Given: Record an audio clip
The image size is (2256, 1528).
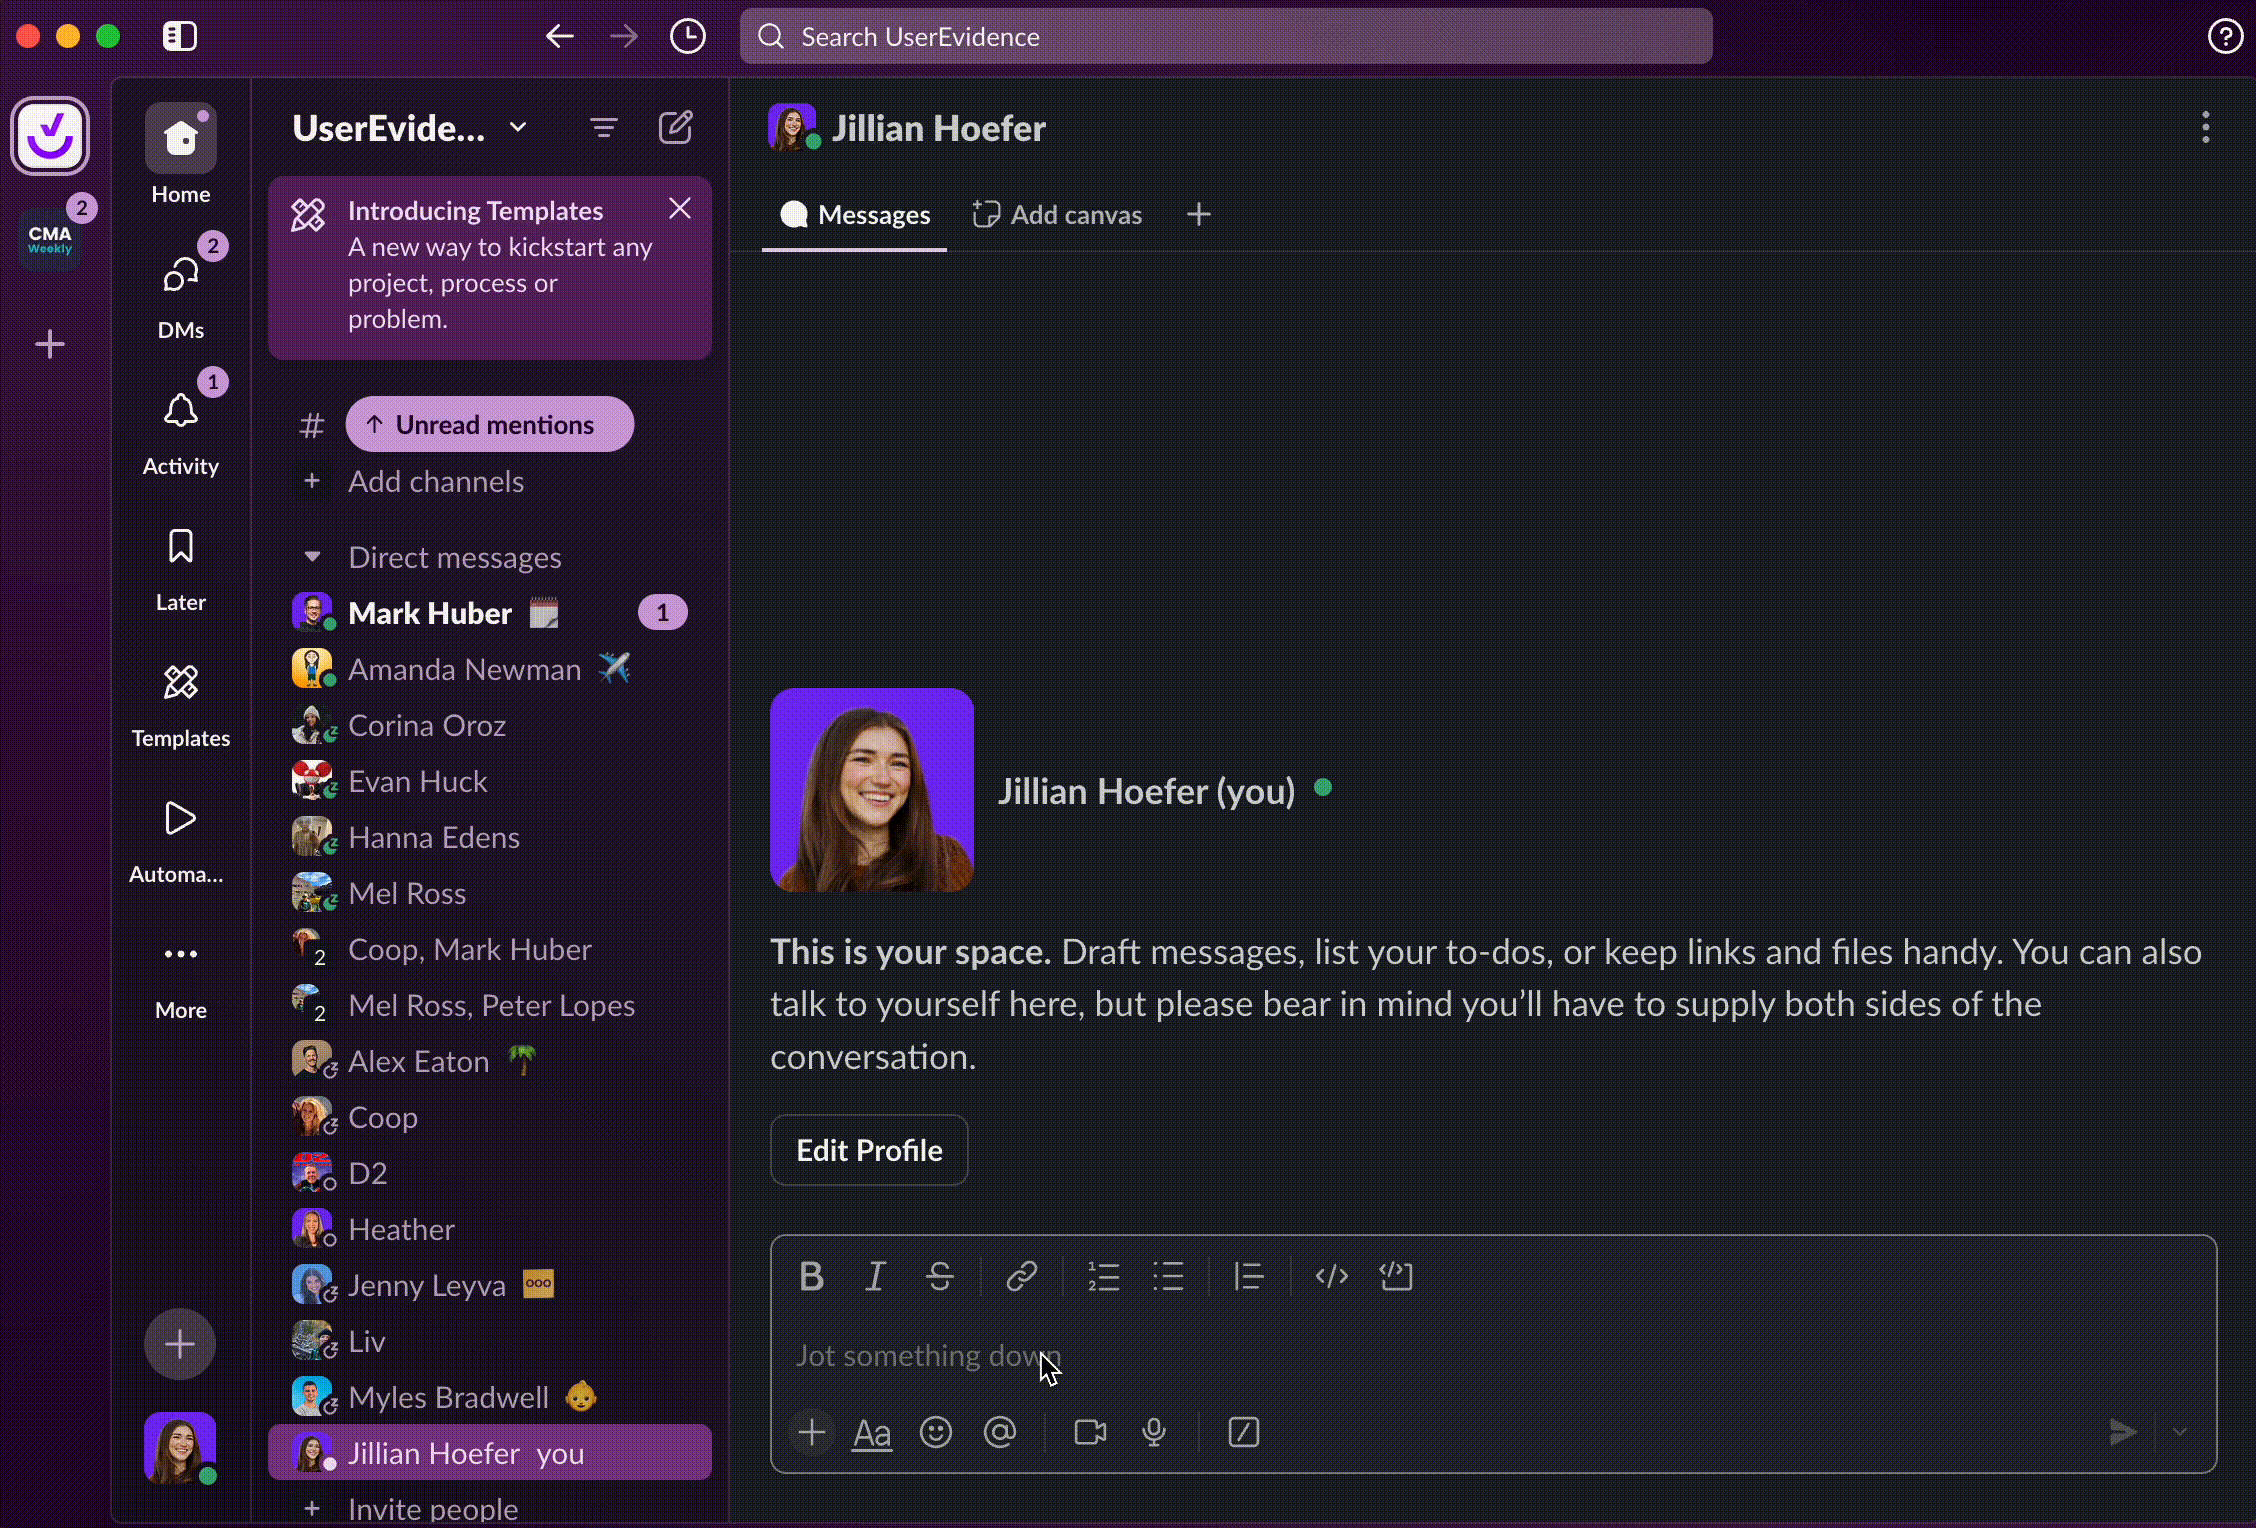Looking at the screenshot, I should [x=1154, y=1432].
